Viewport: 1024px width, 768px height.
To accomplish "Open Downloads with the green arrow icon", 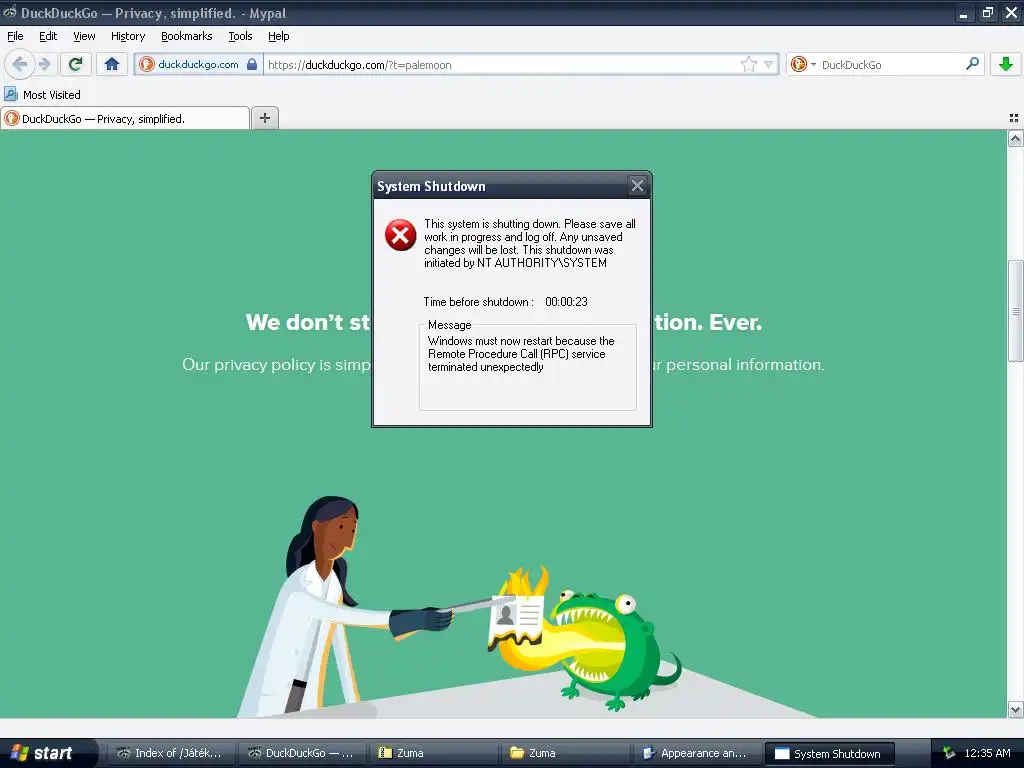I will coord(1006,64).
